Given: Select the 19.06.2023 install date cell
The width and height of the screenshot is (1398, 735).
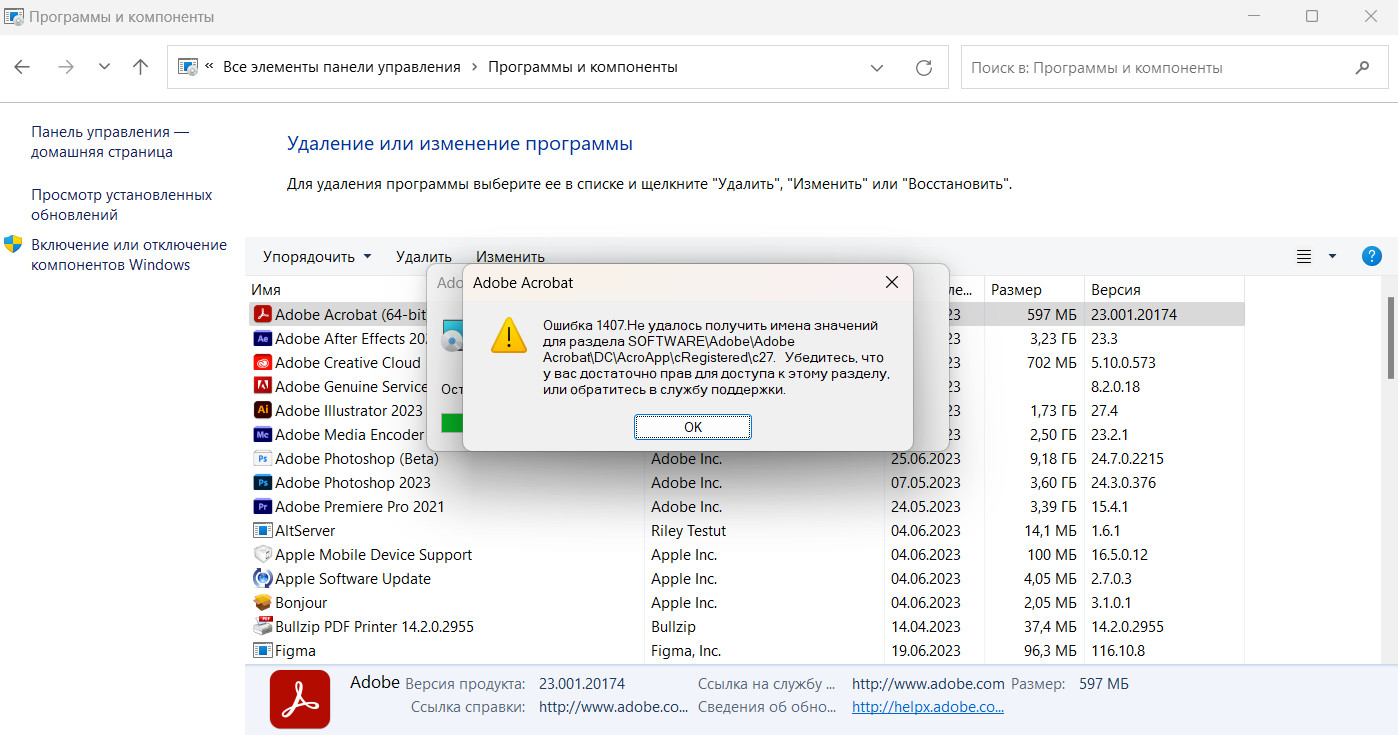Looking at the screenshot, I should [926, 651].
